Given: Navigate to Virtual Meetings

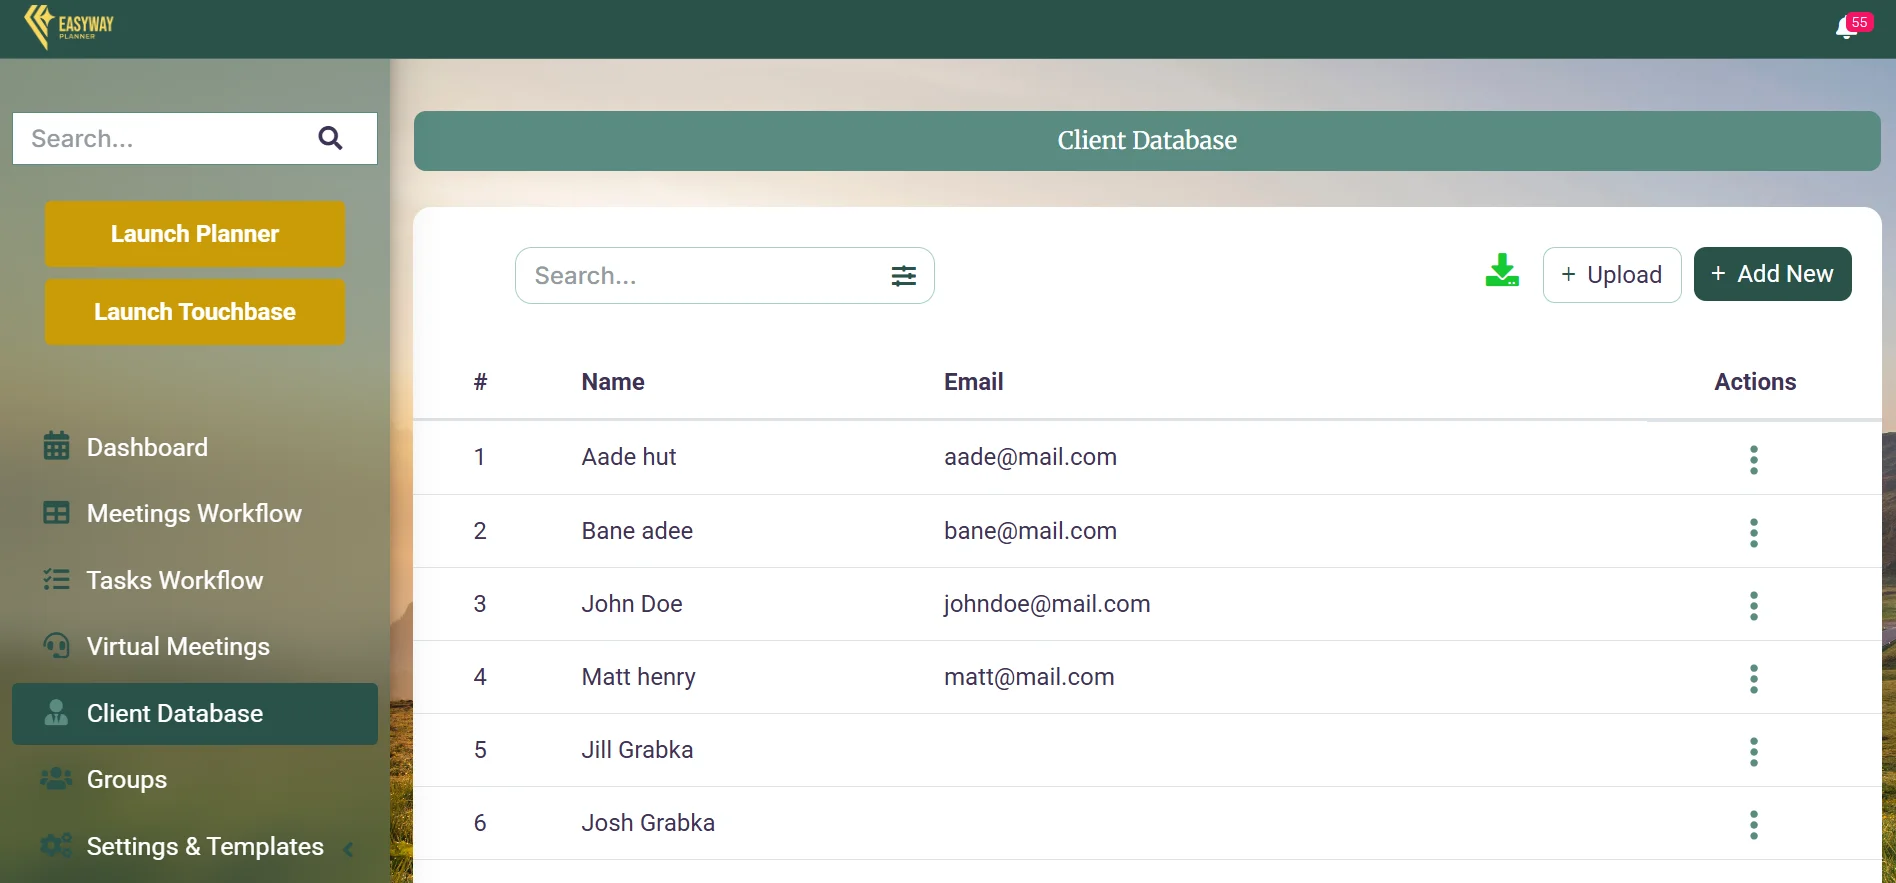Looking at the screenshot, I should pyautogui.click(x=178, y=646).
